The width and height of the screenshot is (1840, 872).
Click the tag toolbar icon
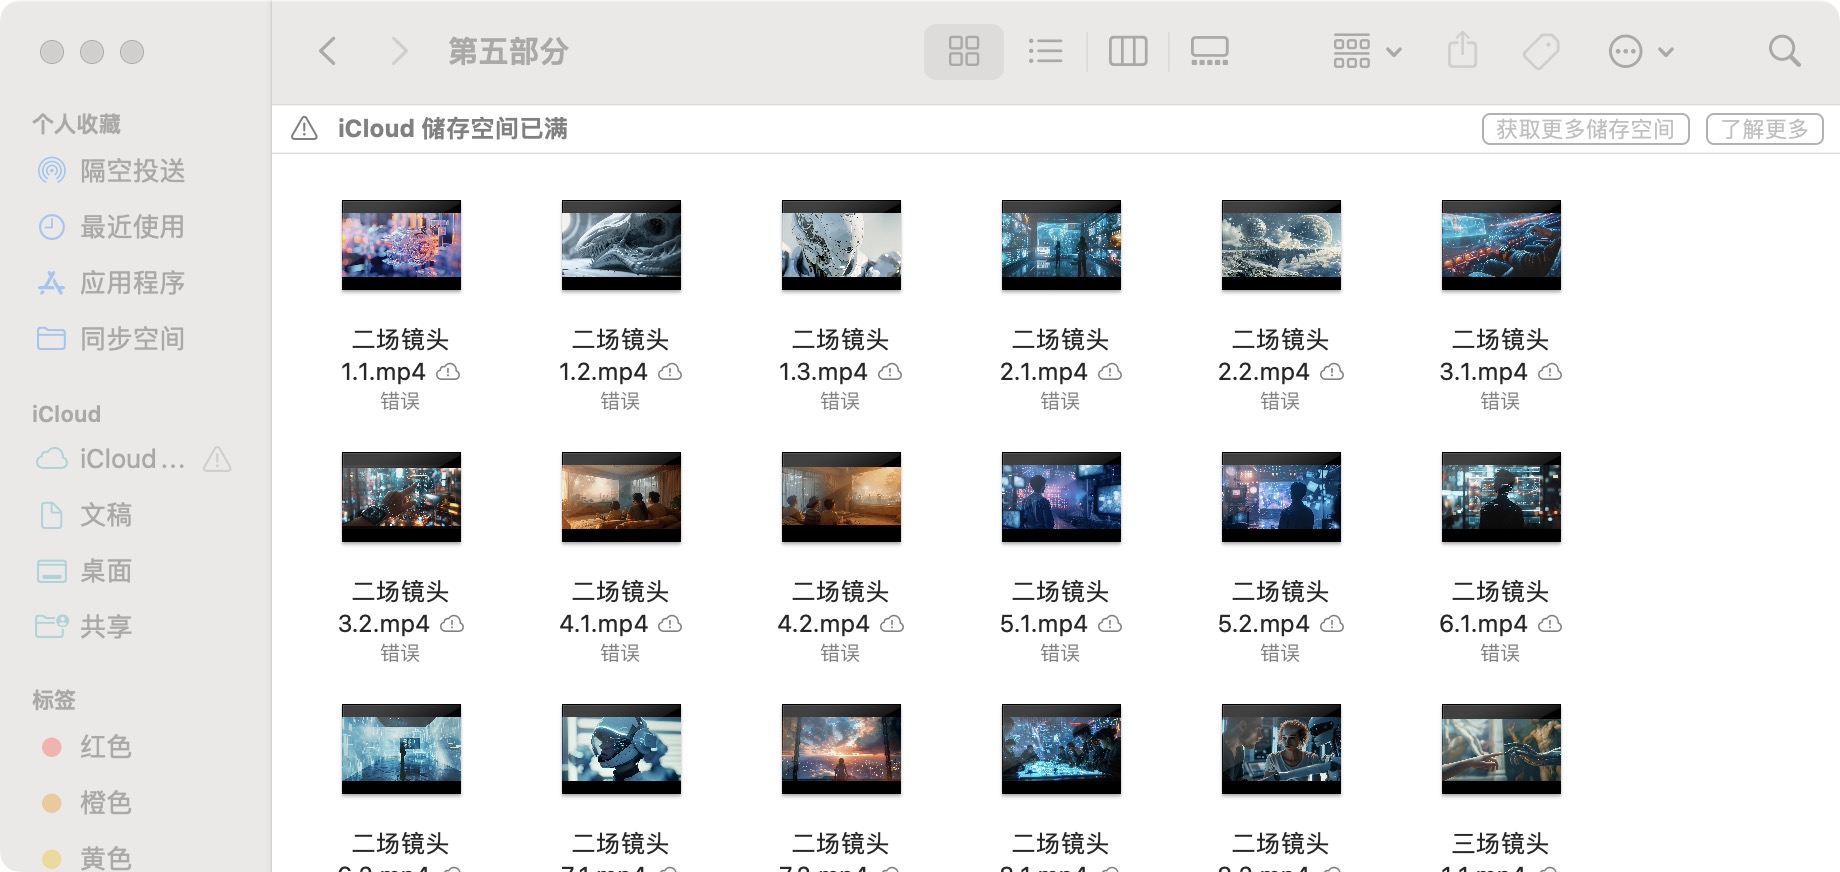(1541, 51)
